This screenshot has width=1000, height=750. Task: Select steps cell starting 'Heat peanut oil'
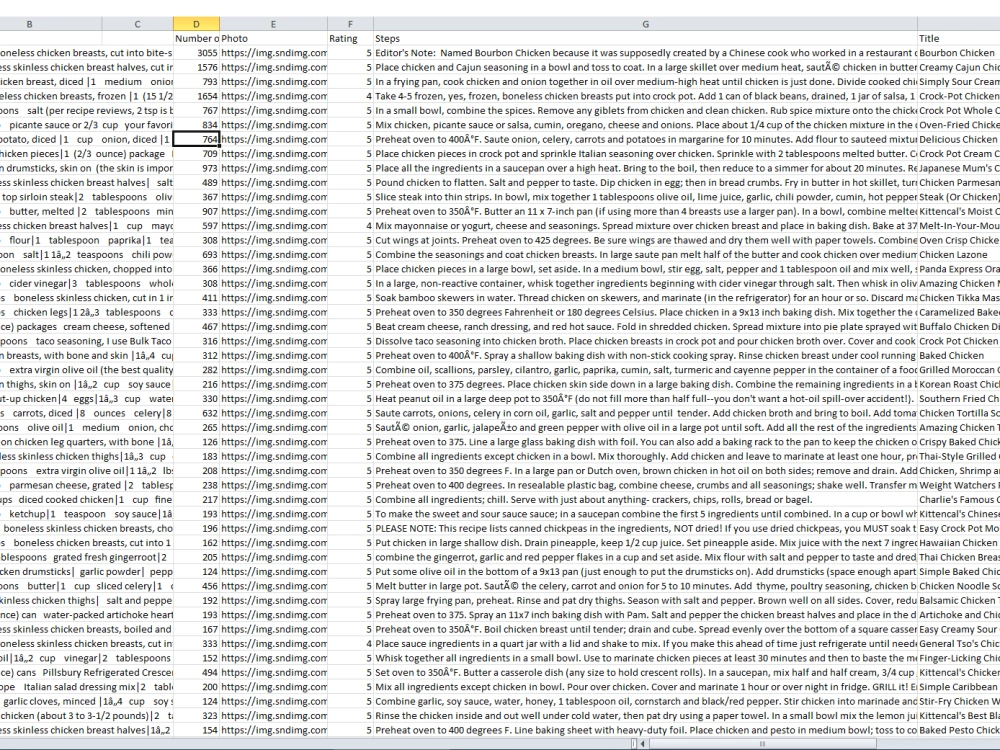(x=645, y=399)
